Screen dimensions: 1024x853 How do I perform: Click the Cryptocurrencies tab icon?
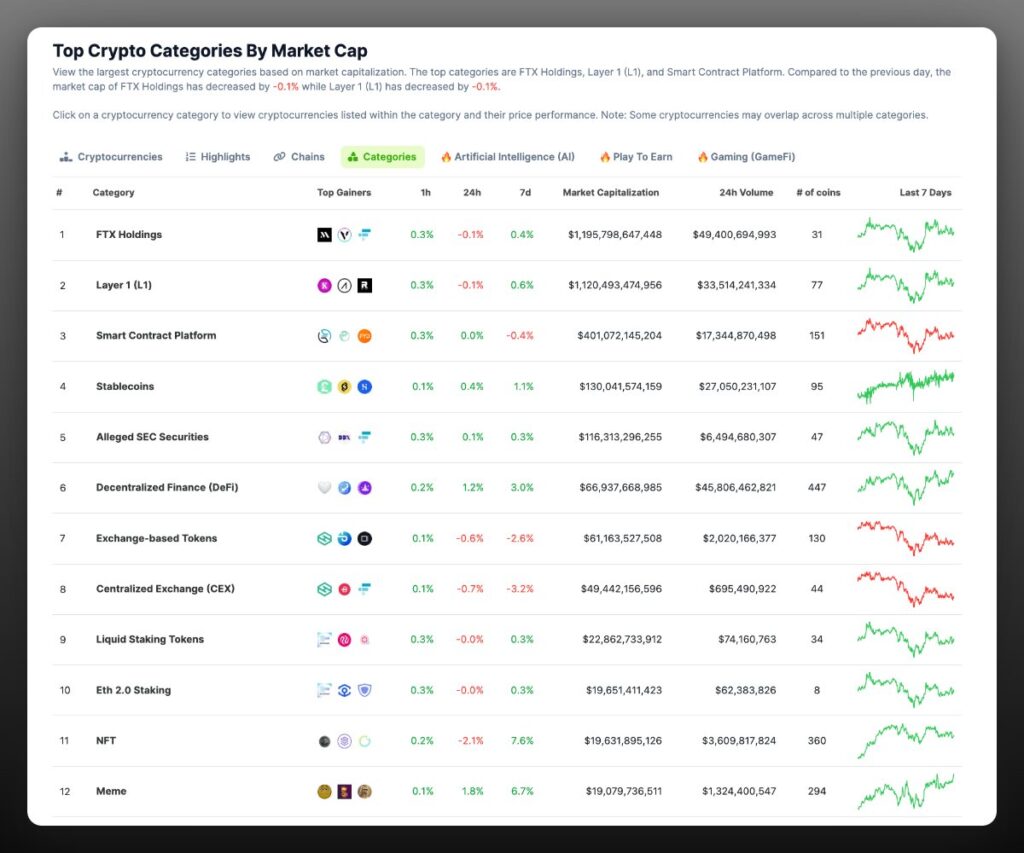point(65,157)
